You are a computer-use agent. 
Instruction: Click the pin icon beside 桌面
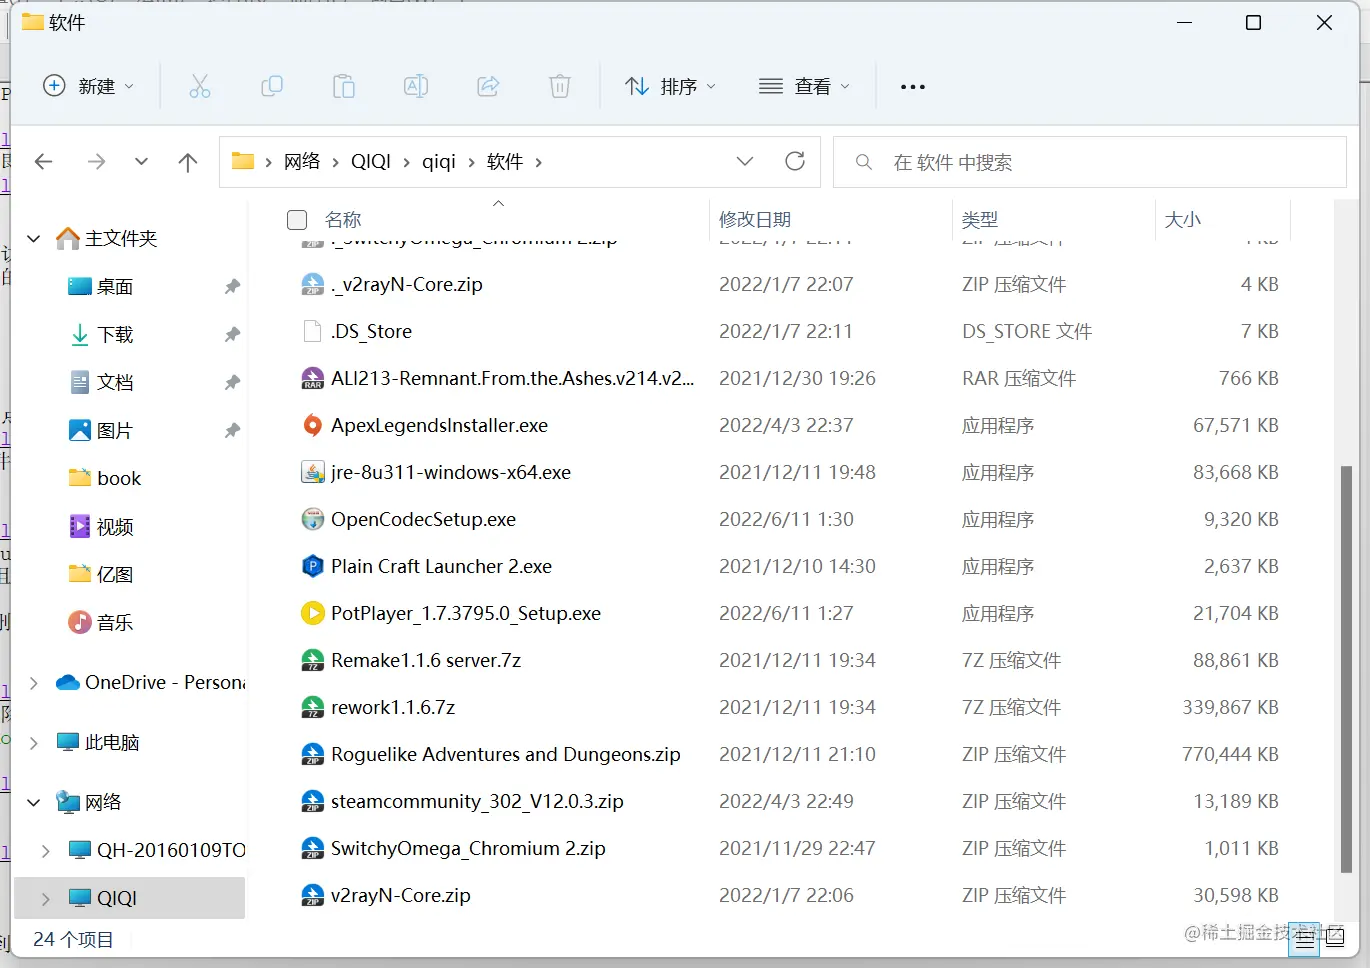tap(232, 287)
